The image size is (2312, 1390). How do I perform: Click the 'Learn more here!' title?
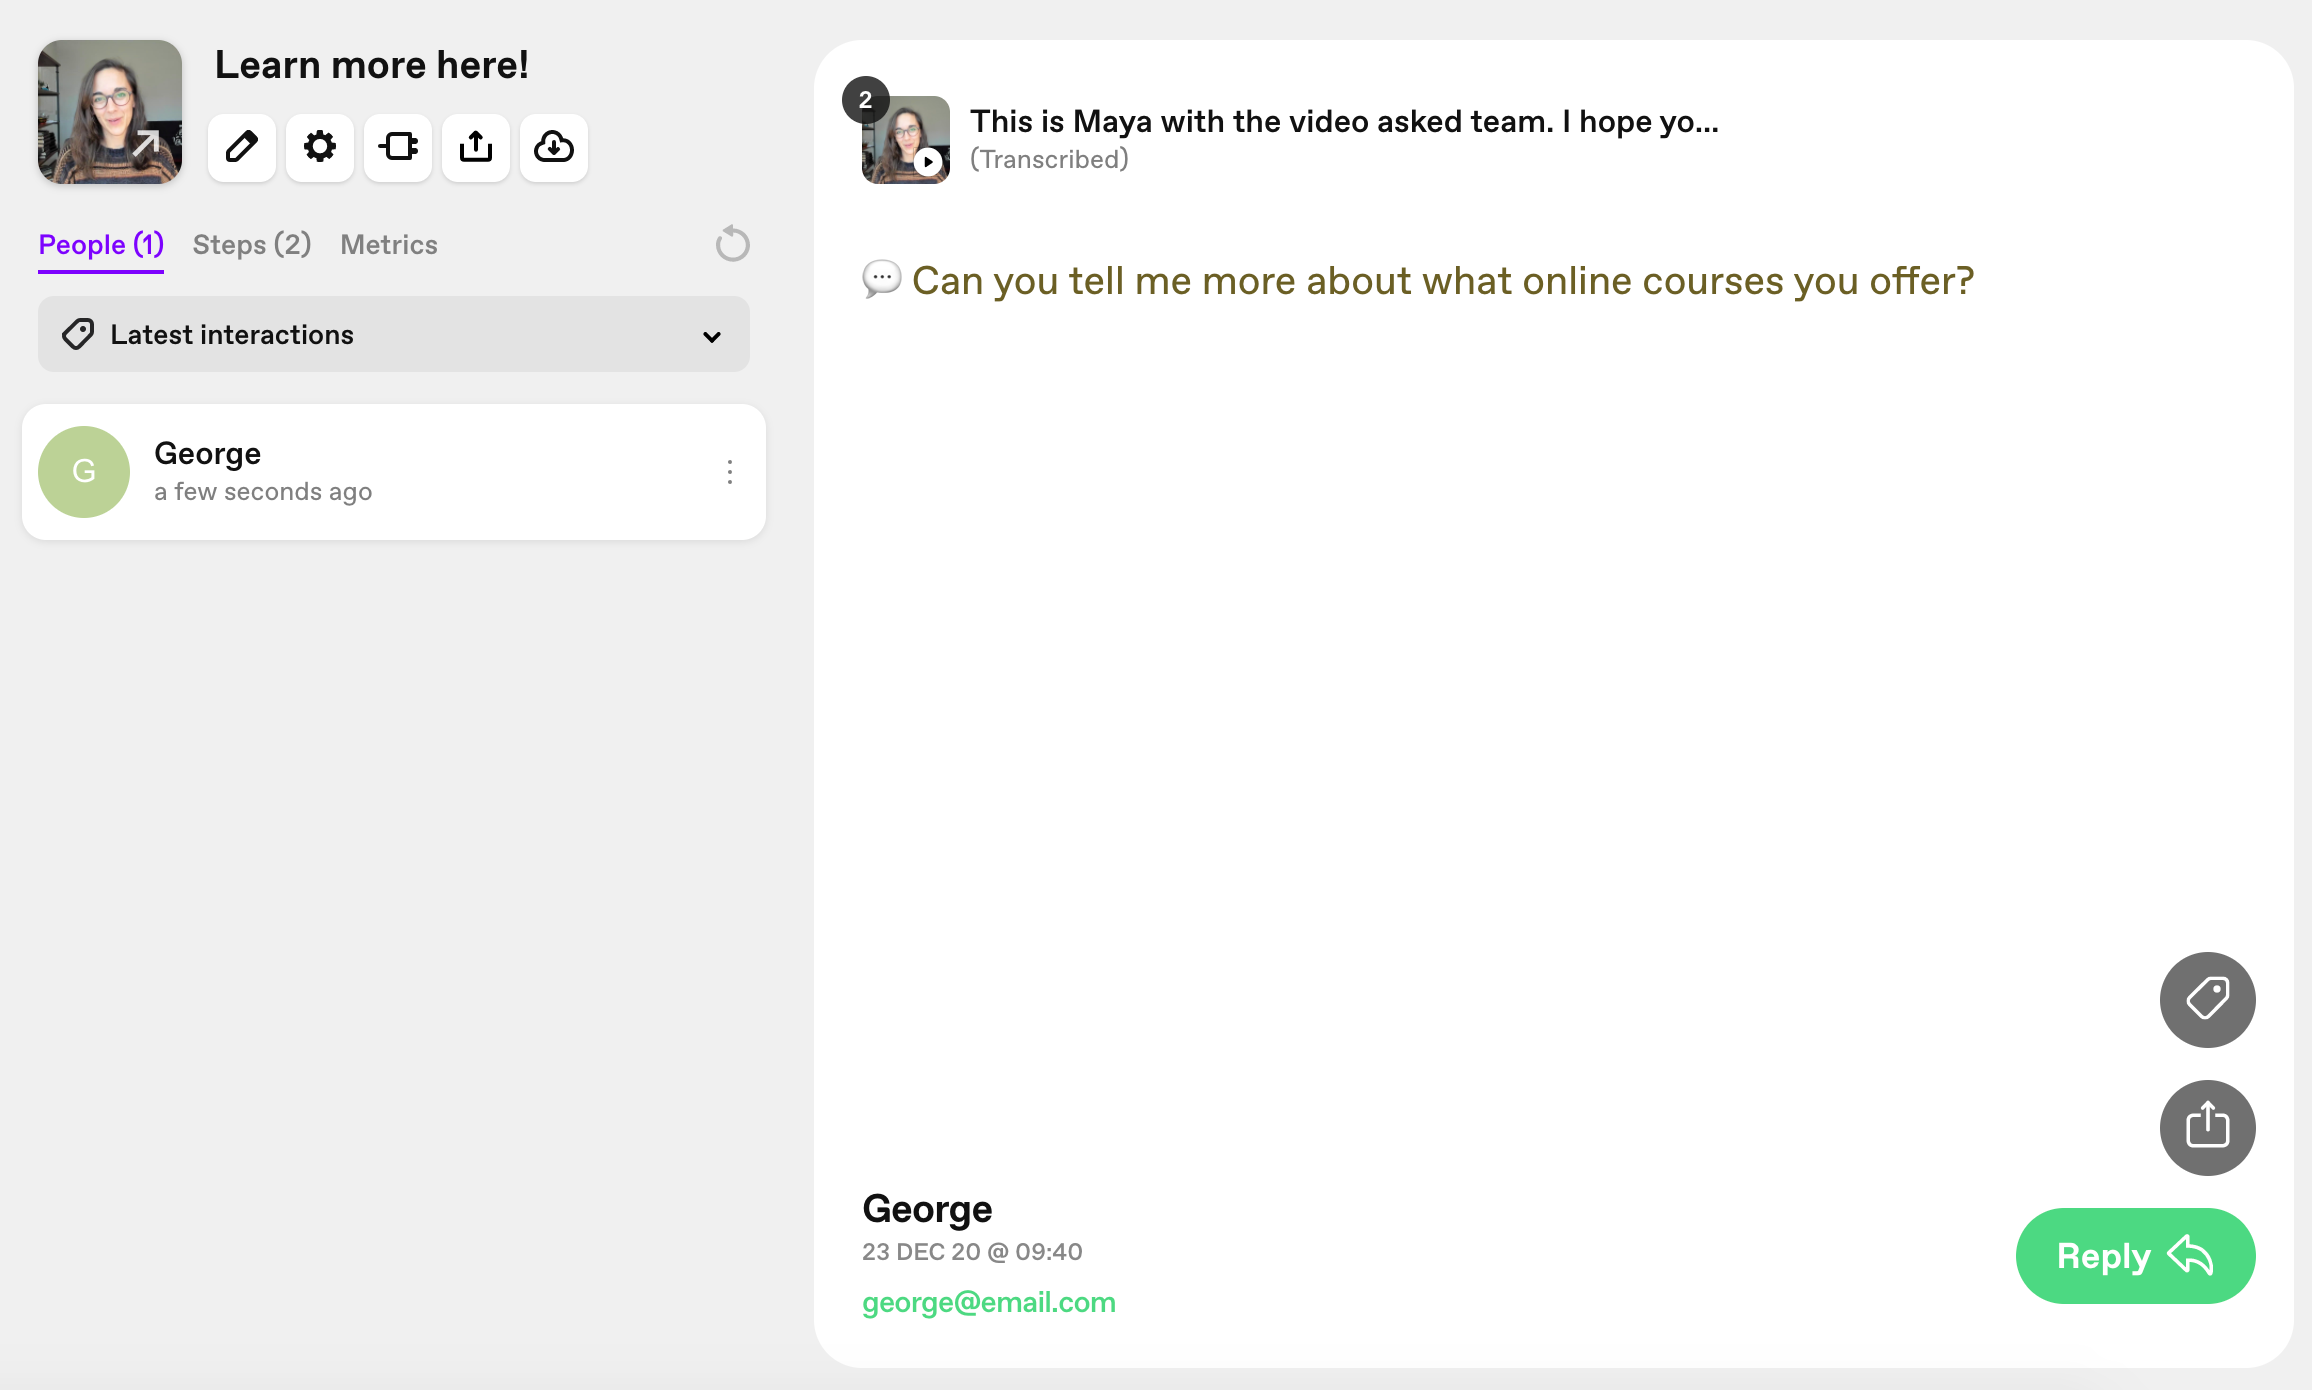371,65
